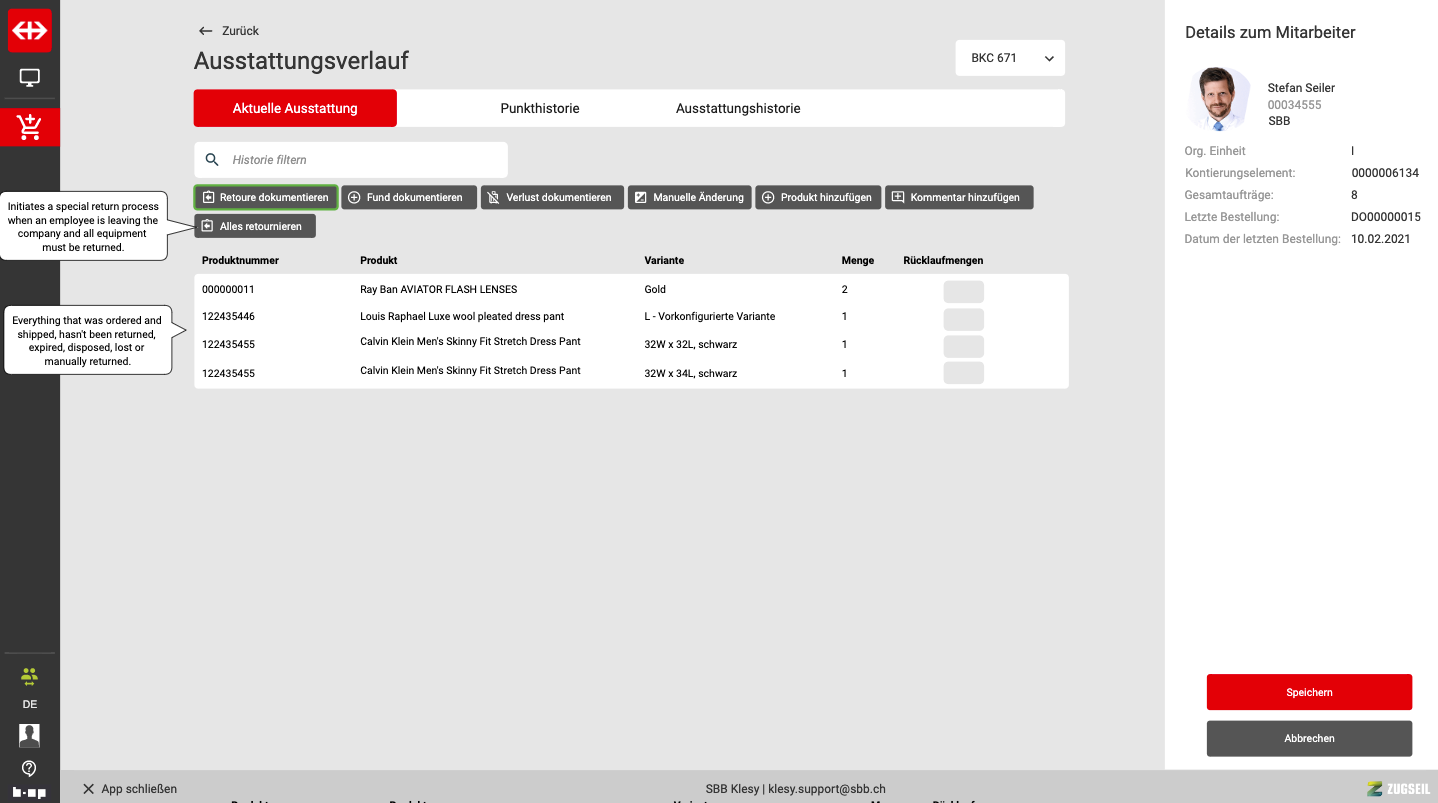Click the Zurück back arrow
Viewport: 1438px width, 803px height.
tap(206, 31)
